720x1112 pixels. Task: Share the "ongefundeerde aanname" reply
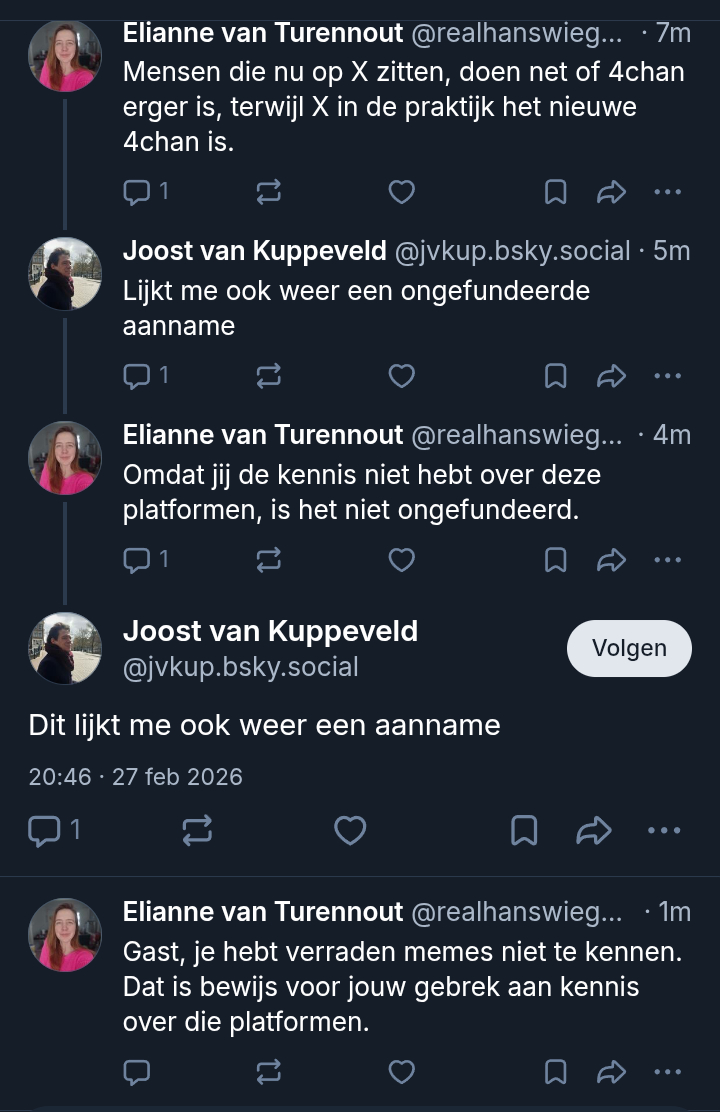[611, 376]
